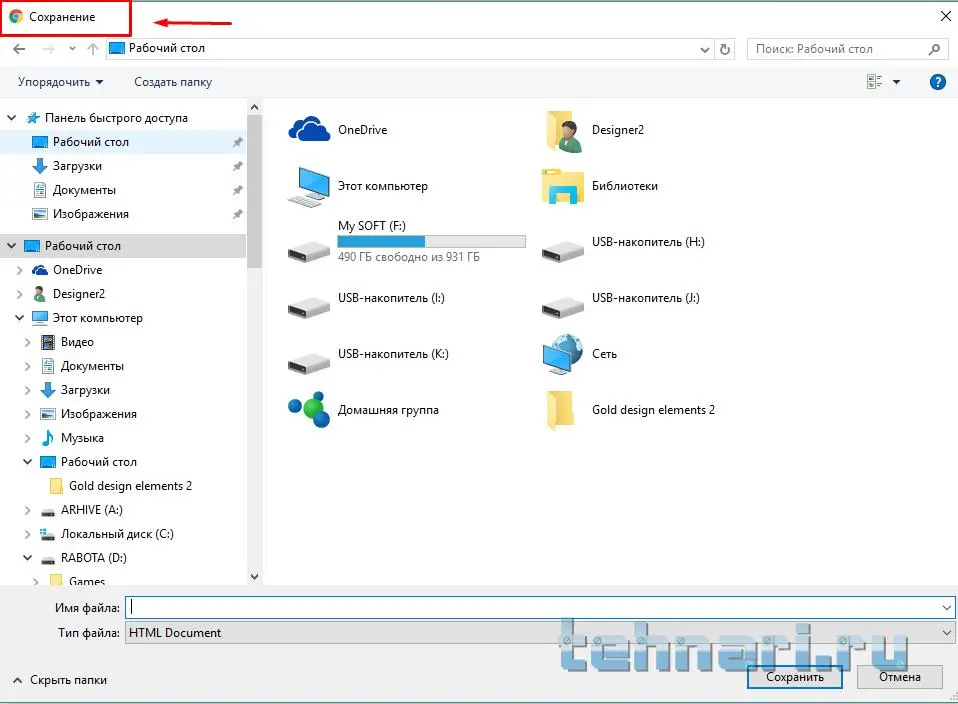Click Создать папку in toolbar
The image size is (958, 704).
coord(173,82)
